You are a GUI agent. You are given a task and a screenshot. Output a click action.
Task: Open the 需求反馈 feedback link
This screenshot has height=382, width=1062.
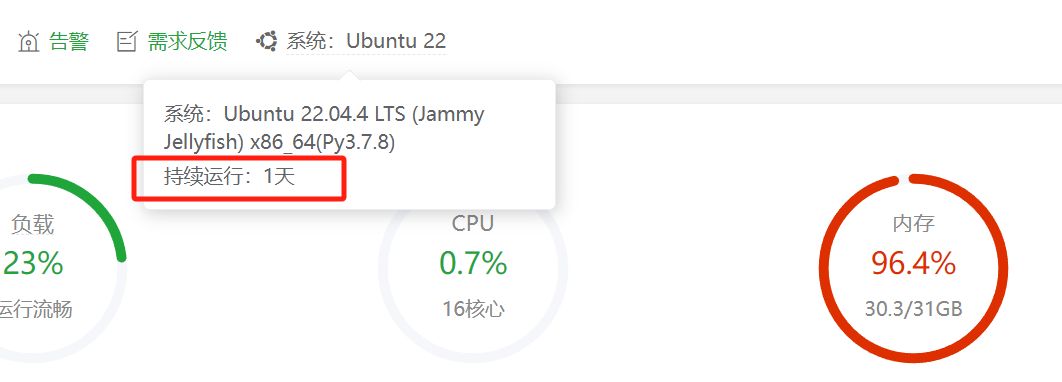[188, 41]
